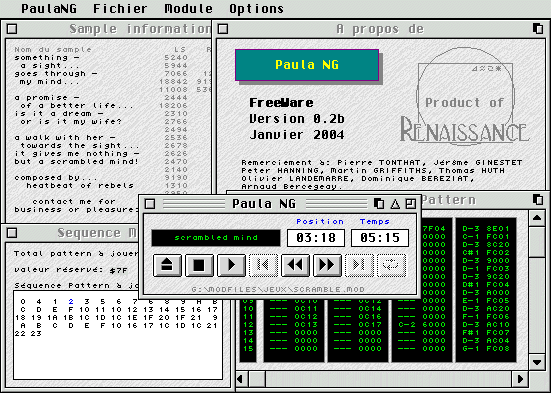Image resolution: width=551 pixels, height=393 pixels.
Task: Click the Pattern window's scroll left arrow
Action: (x=241, y=379)
